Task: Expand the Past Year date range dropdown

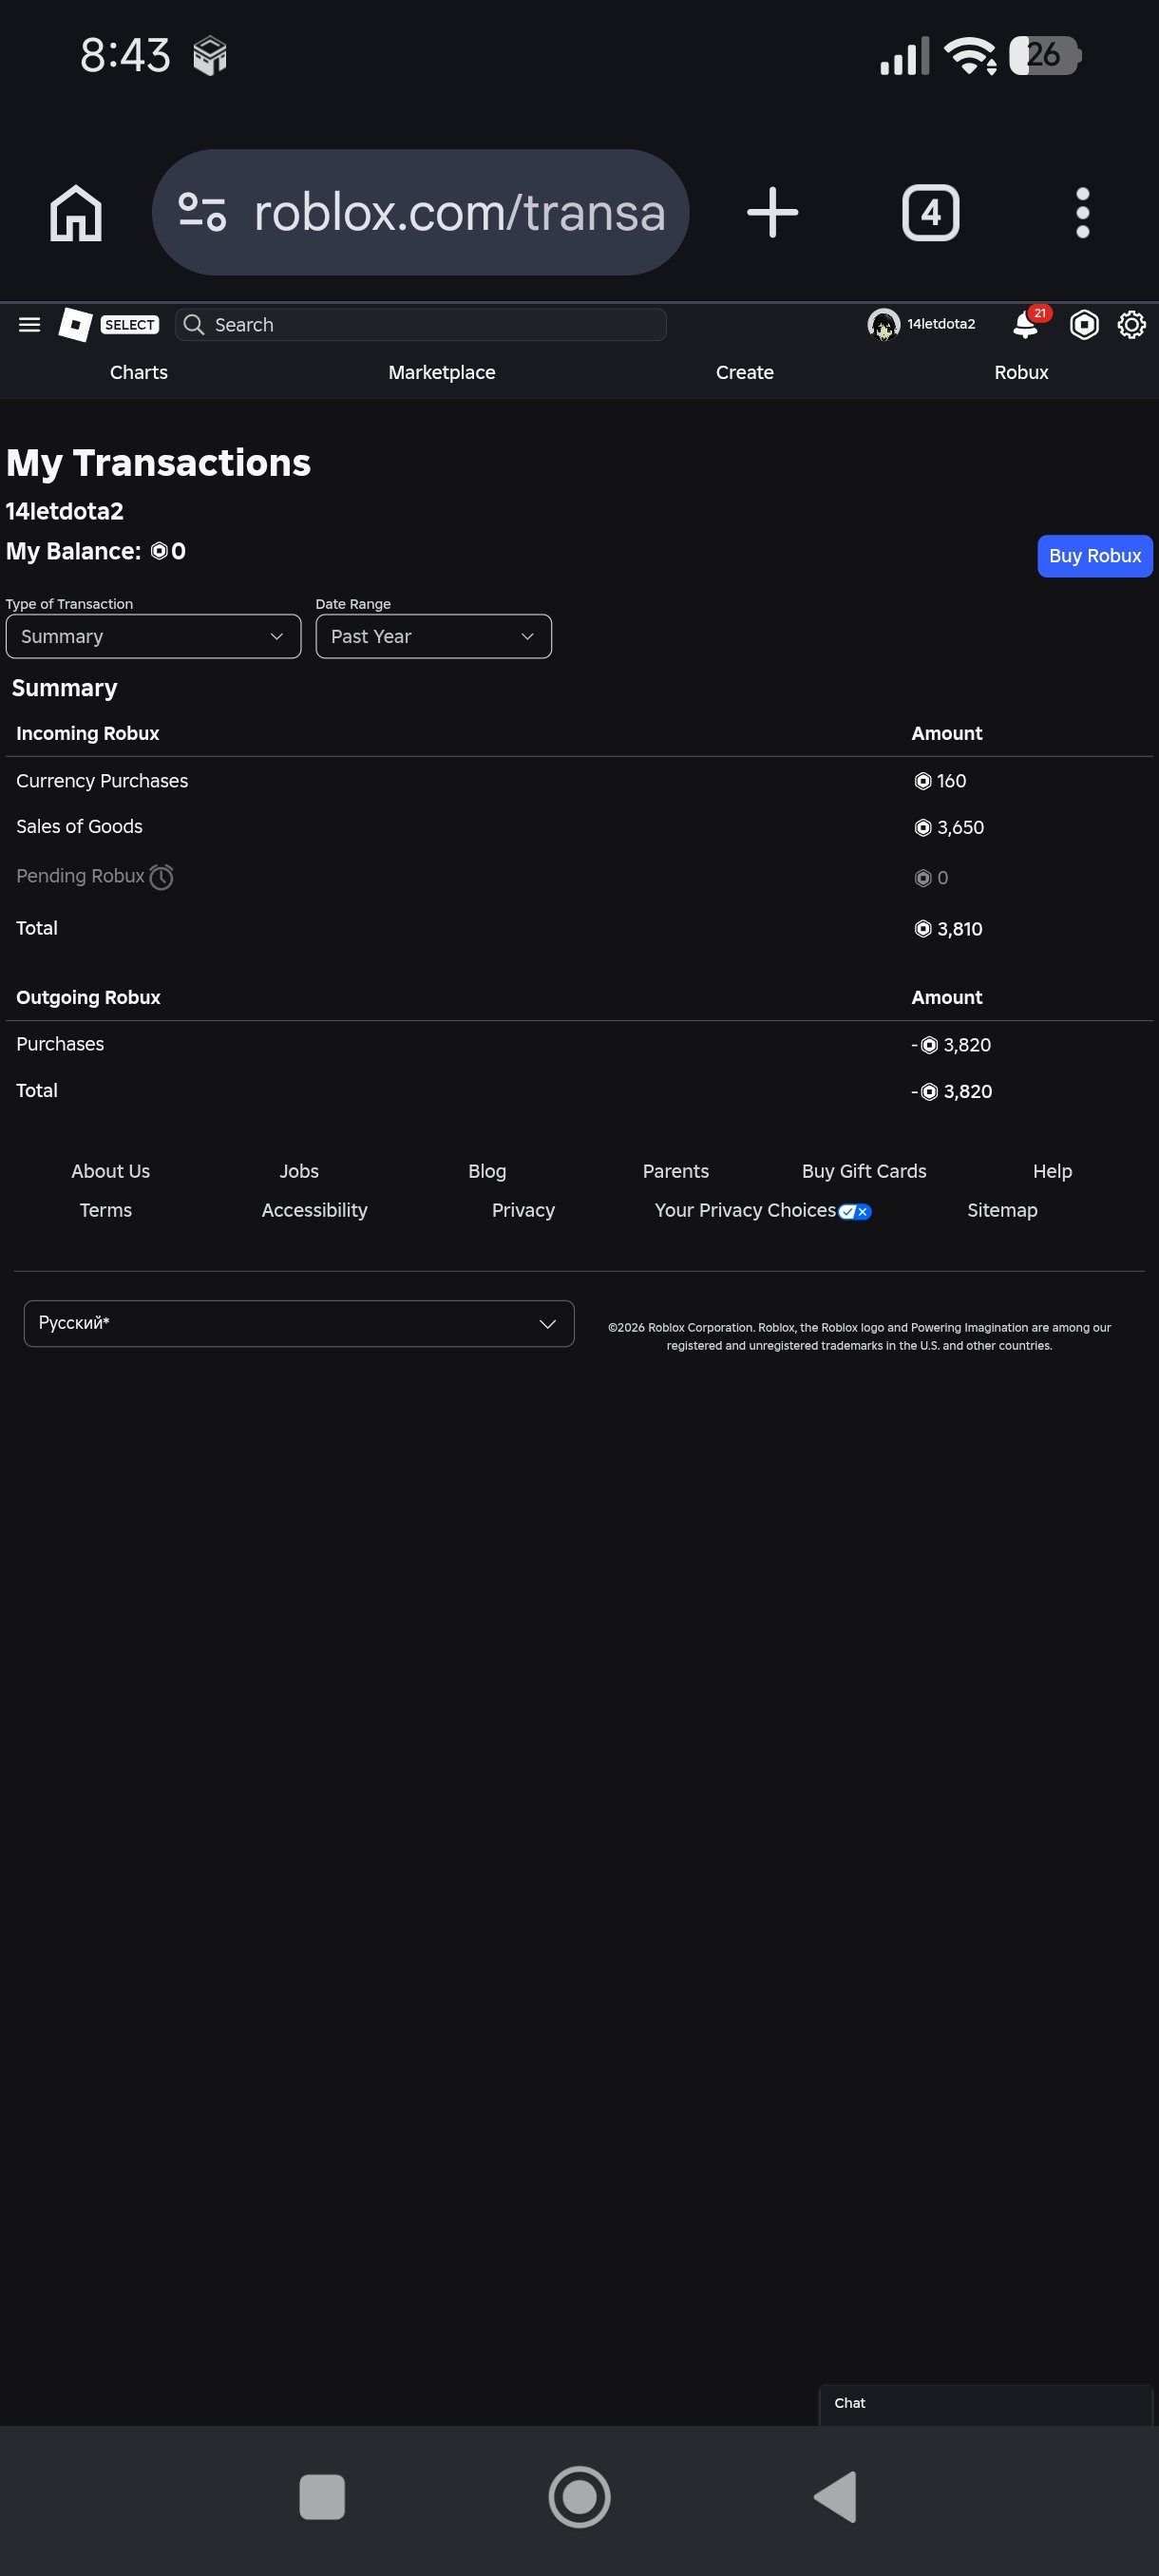Action: 433,636
